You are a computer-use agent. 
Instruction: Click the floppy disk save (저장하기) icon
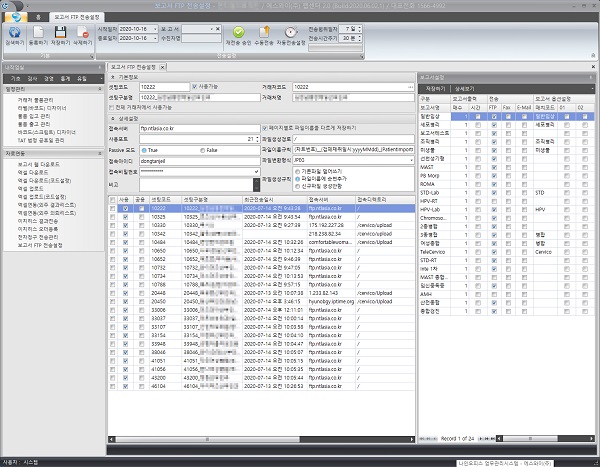pyautogui.click(x=60, y=33)
